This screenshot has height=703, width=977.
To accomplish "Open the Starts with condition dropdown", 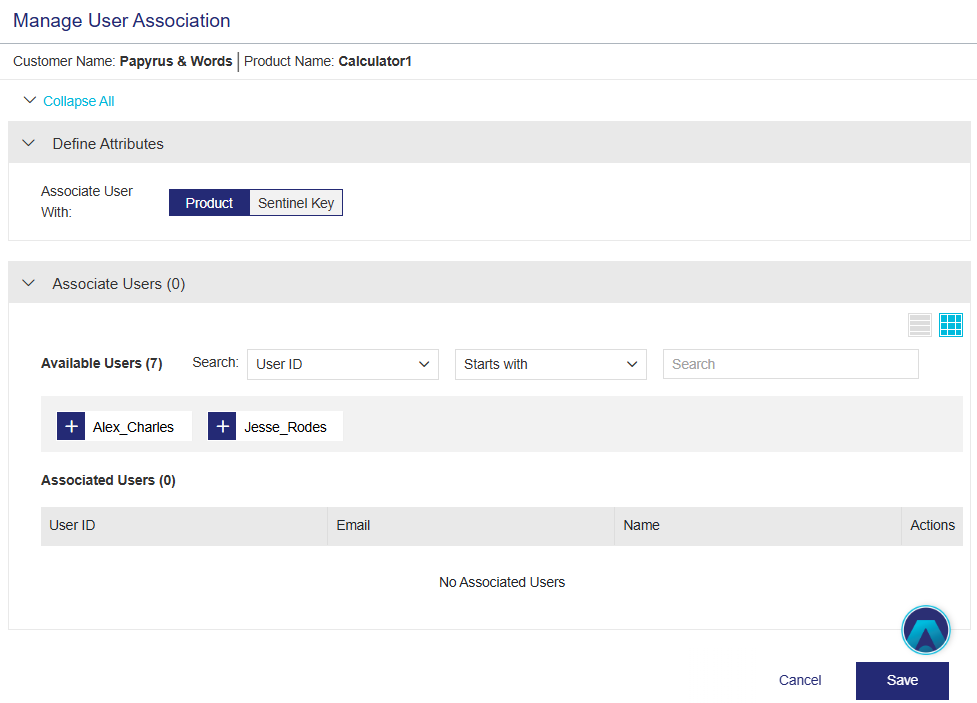I will coord(550,364).
